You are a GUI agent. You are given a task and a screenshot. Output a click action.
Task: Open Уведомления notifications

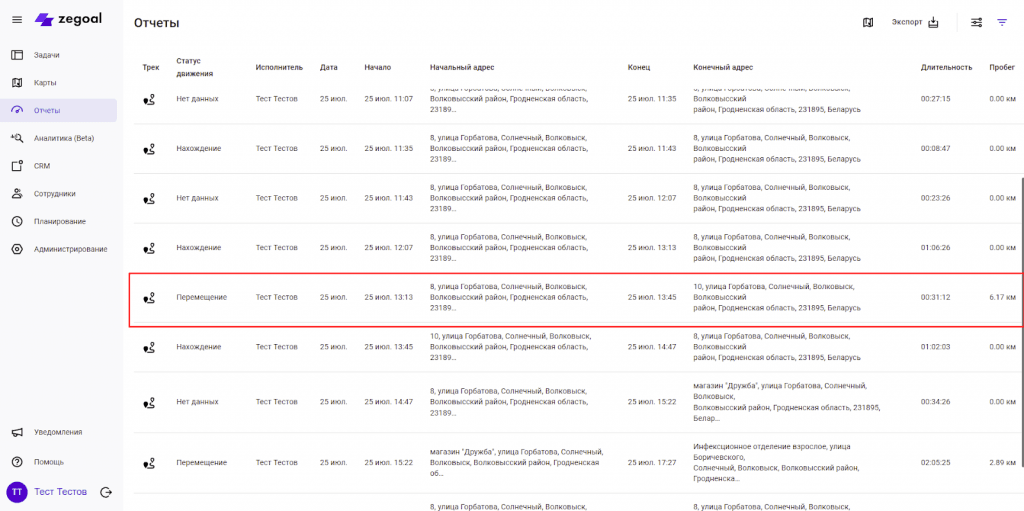[58, 432]
